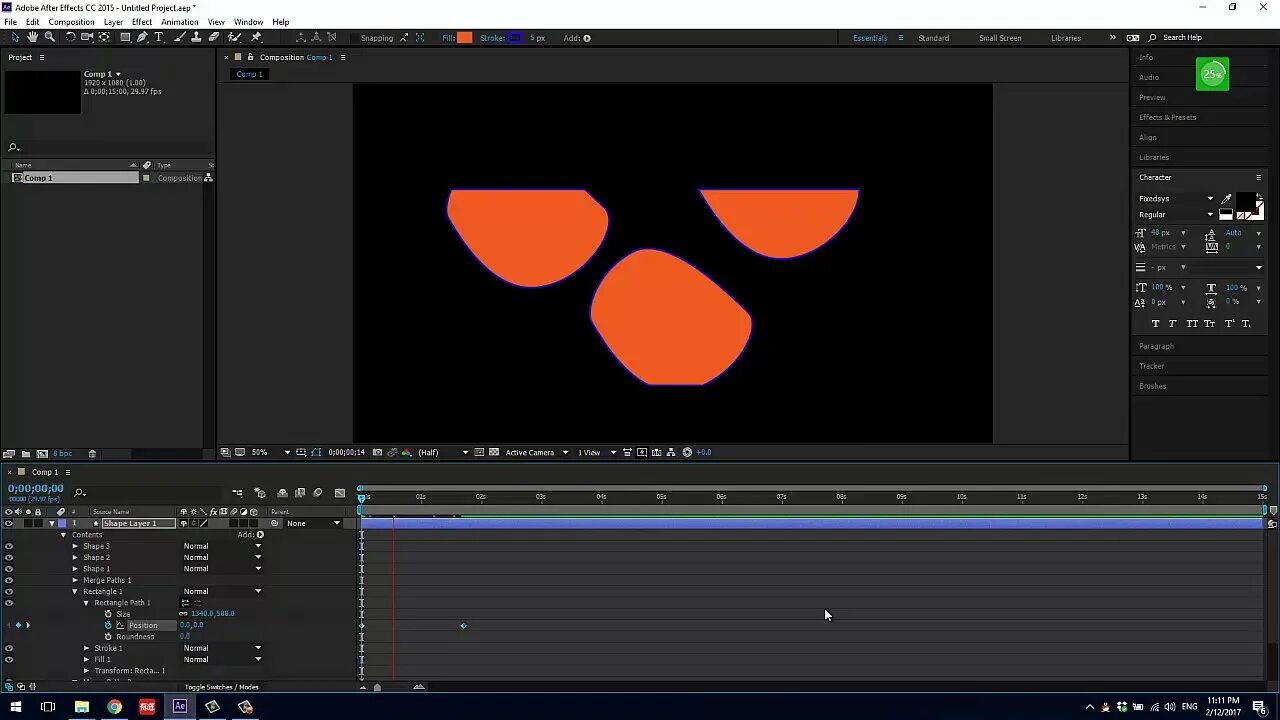Open the Graph Editor icon in timeline
1280x720 pixels.
click(x=340, y=492)
